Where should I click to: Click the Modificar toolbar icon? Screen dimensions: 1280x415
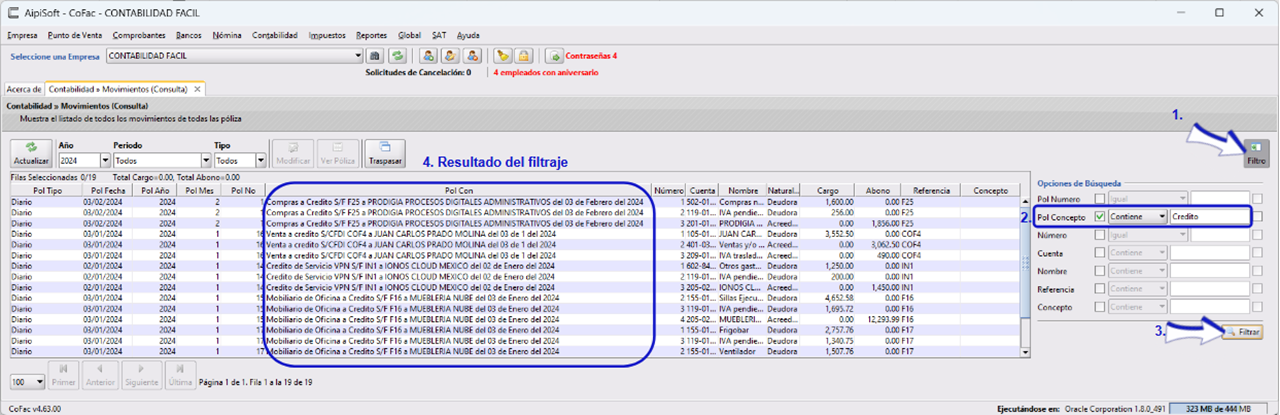(291, 152)
